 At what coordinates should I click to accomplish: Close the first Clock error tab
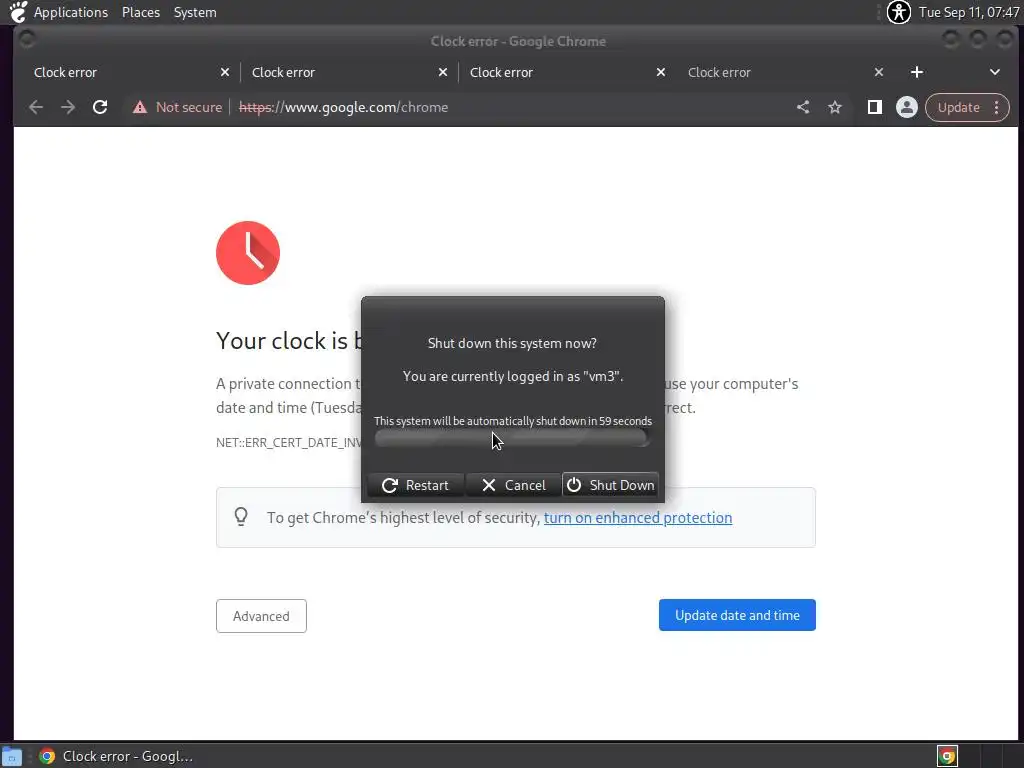click(x=225, y=72)
